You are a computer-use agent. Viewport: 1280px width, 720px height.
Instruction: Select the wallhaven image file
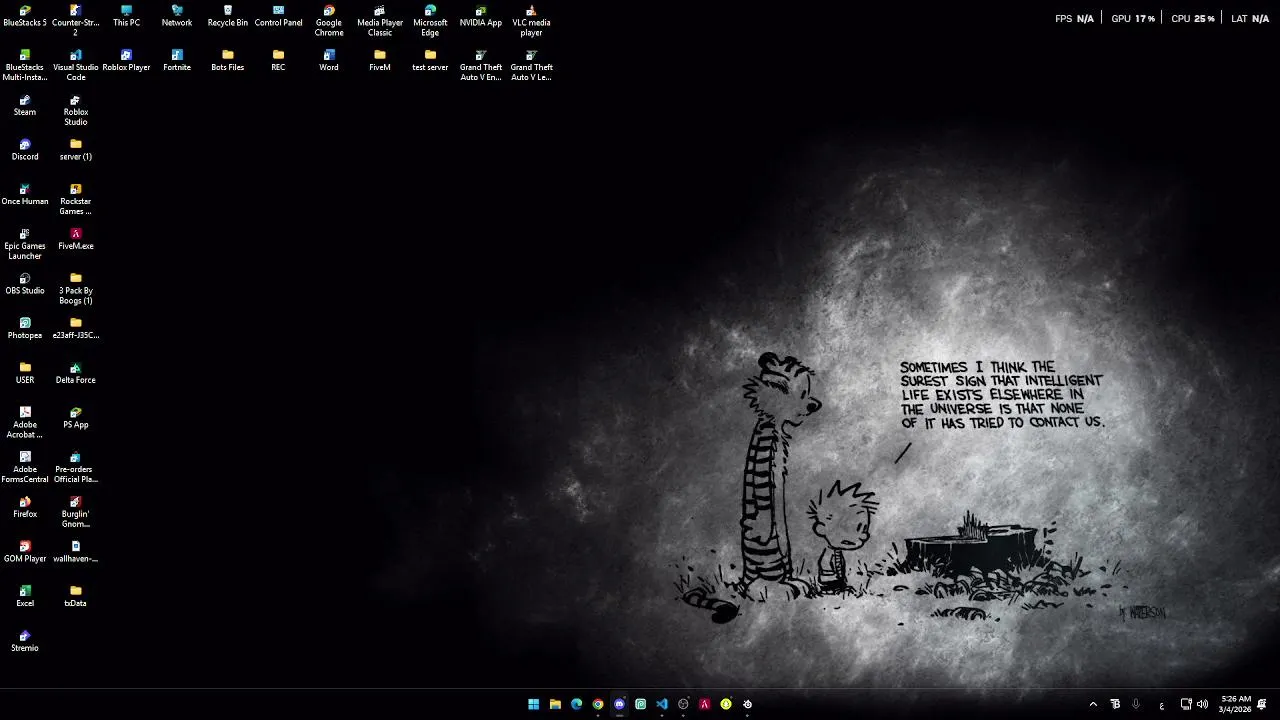75,552
